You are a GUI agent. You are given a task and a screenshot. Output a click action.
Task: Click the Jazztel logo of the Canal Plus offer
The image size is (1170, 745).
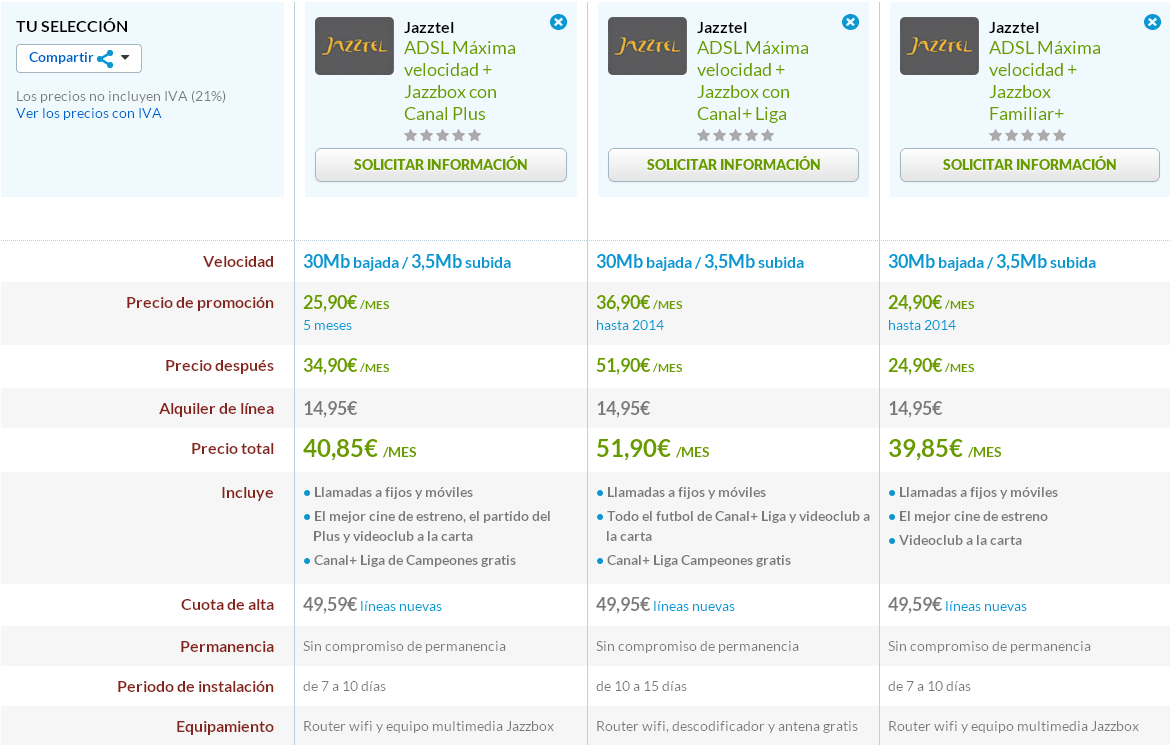354,46
